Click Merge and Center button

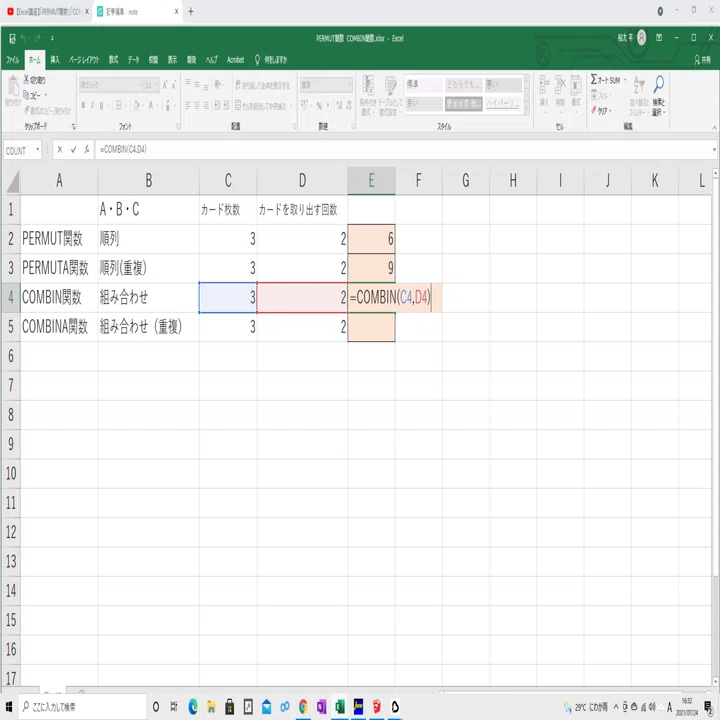point(260,106)
